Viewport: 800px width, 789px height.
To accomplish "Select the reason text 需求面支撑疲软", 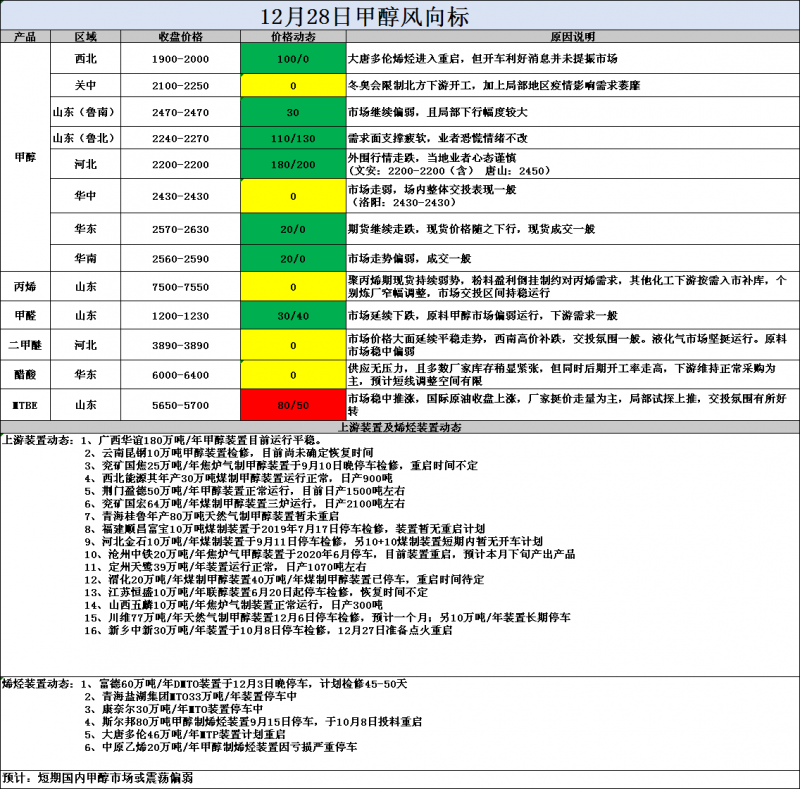I will pyautogui.click(x=438, y=138).
